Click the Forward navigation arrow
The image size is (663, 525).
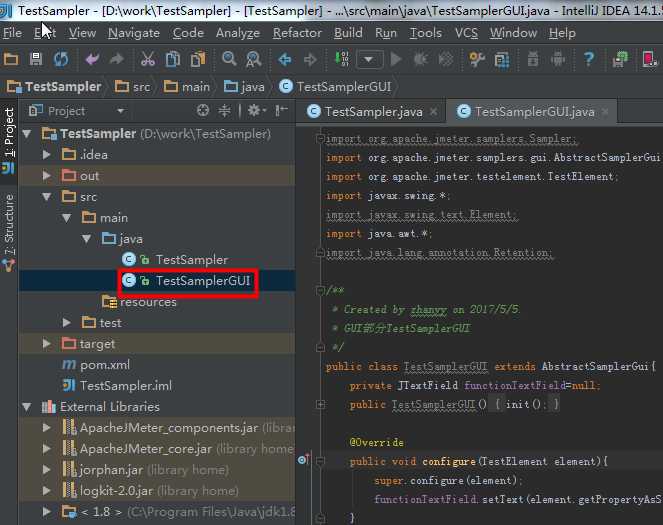click(x=310, y=59)
